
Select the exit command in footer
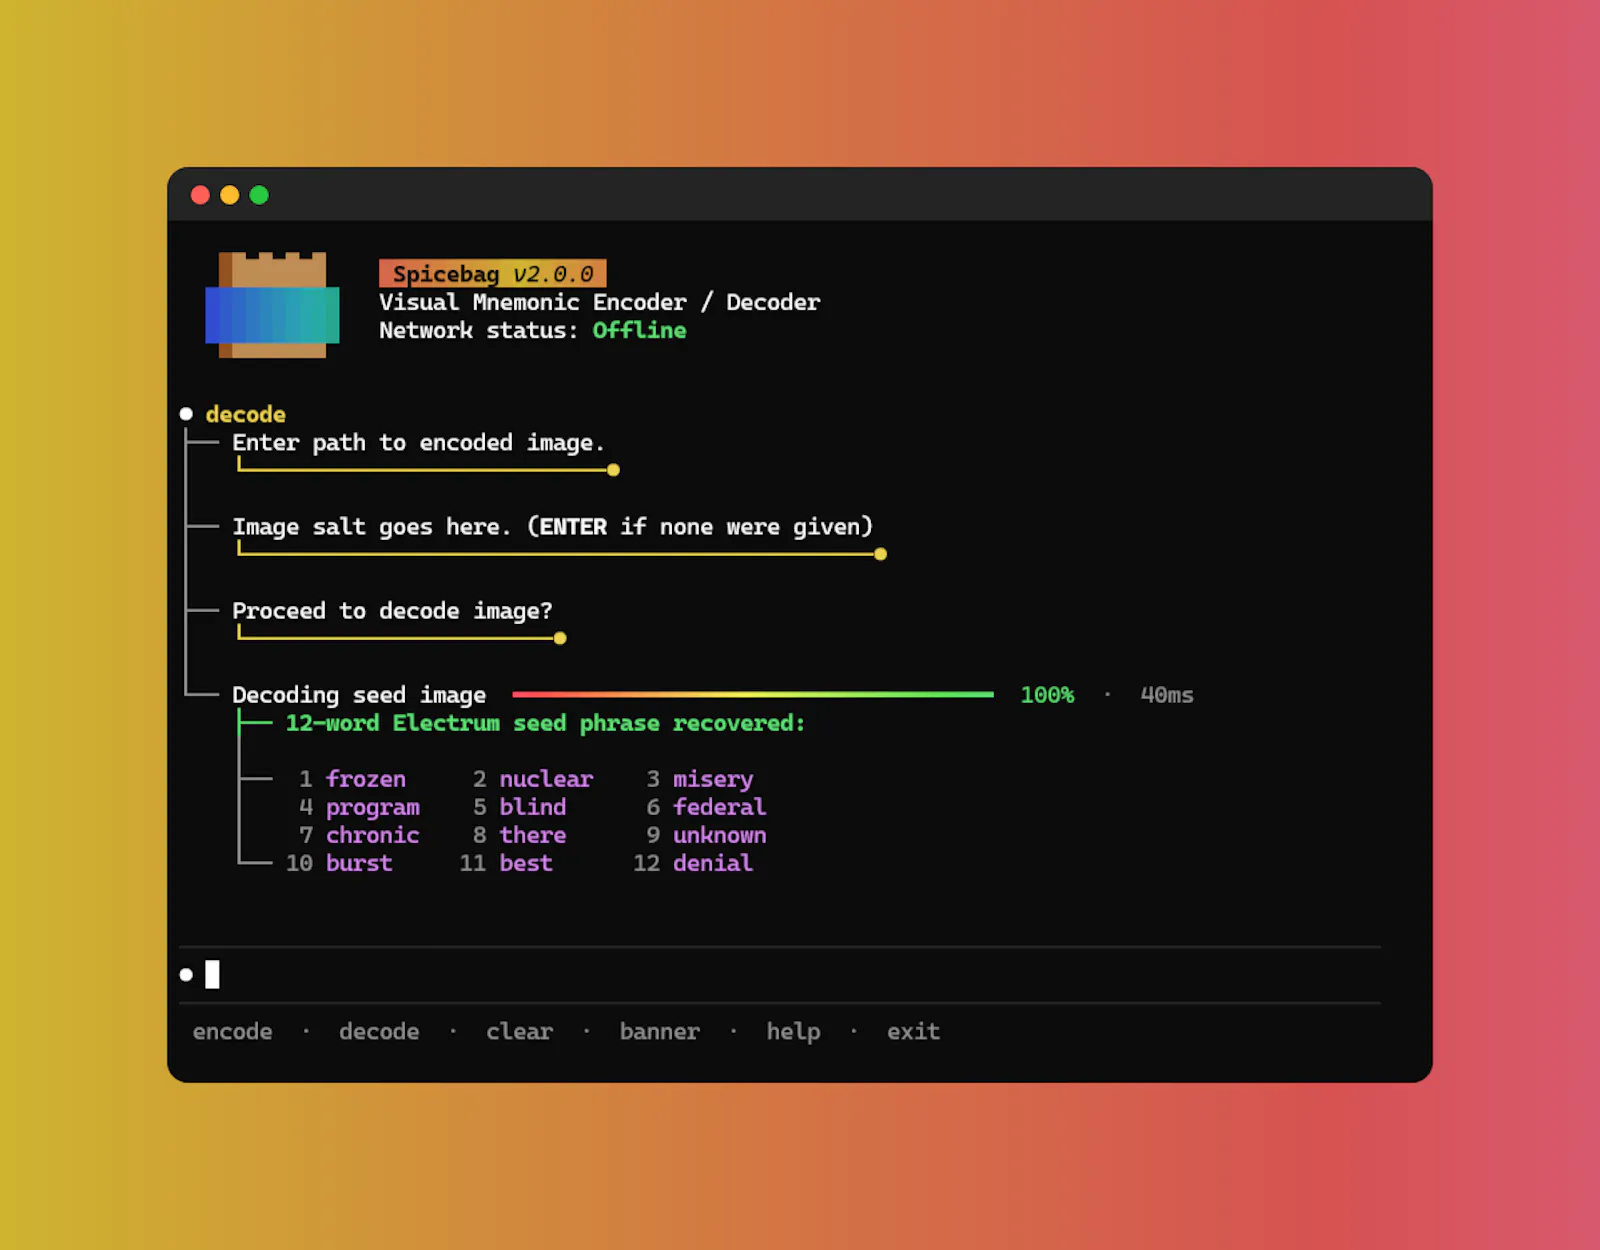[x=913, y=1032]
